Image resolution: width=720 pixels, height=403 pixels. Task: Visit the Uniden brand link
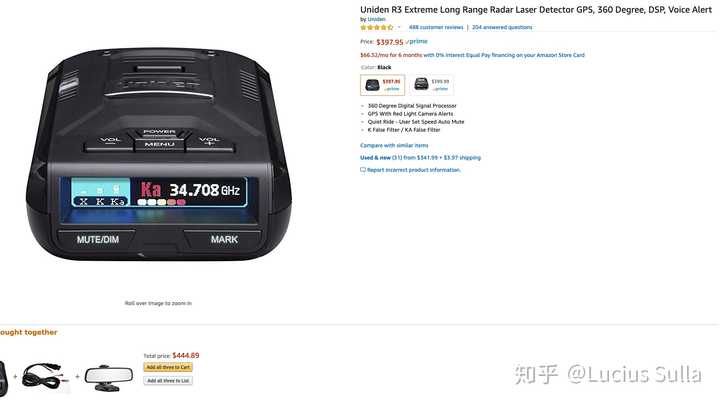pos(377,19)
